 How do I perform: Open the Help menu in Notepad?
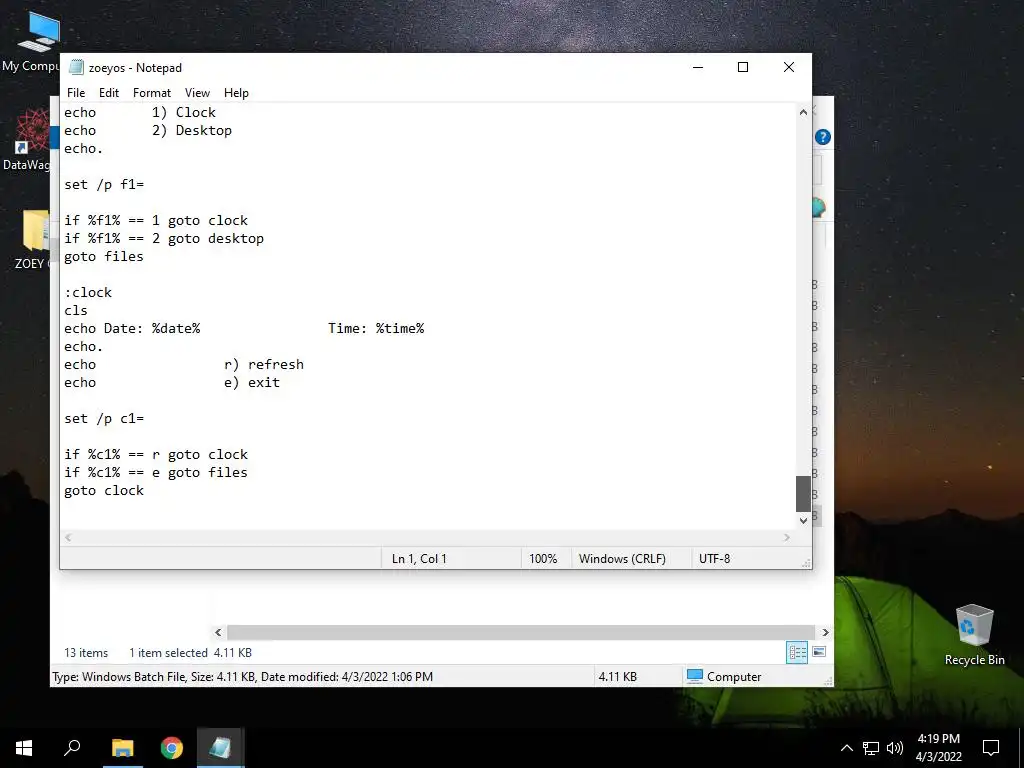[x=236, y=93]
